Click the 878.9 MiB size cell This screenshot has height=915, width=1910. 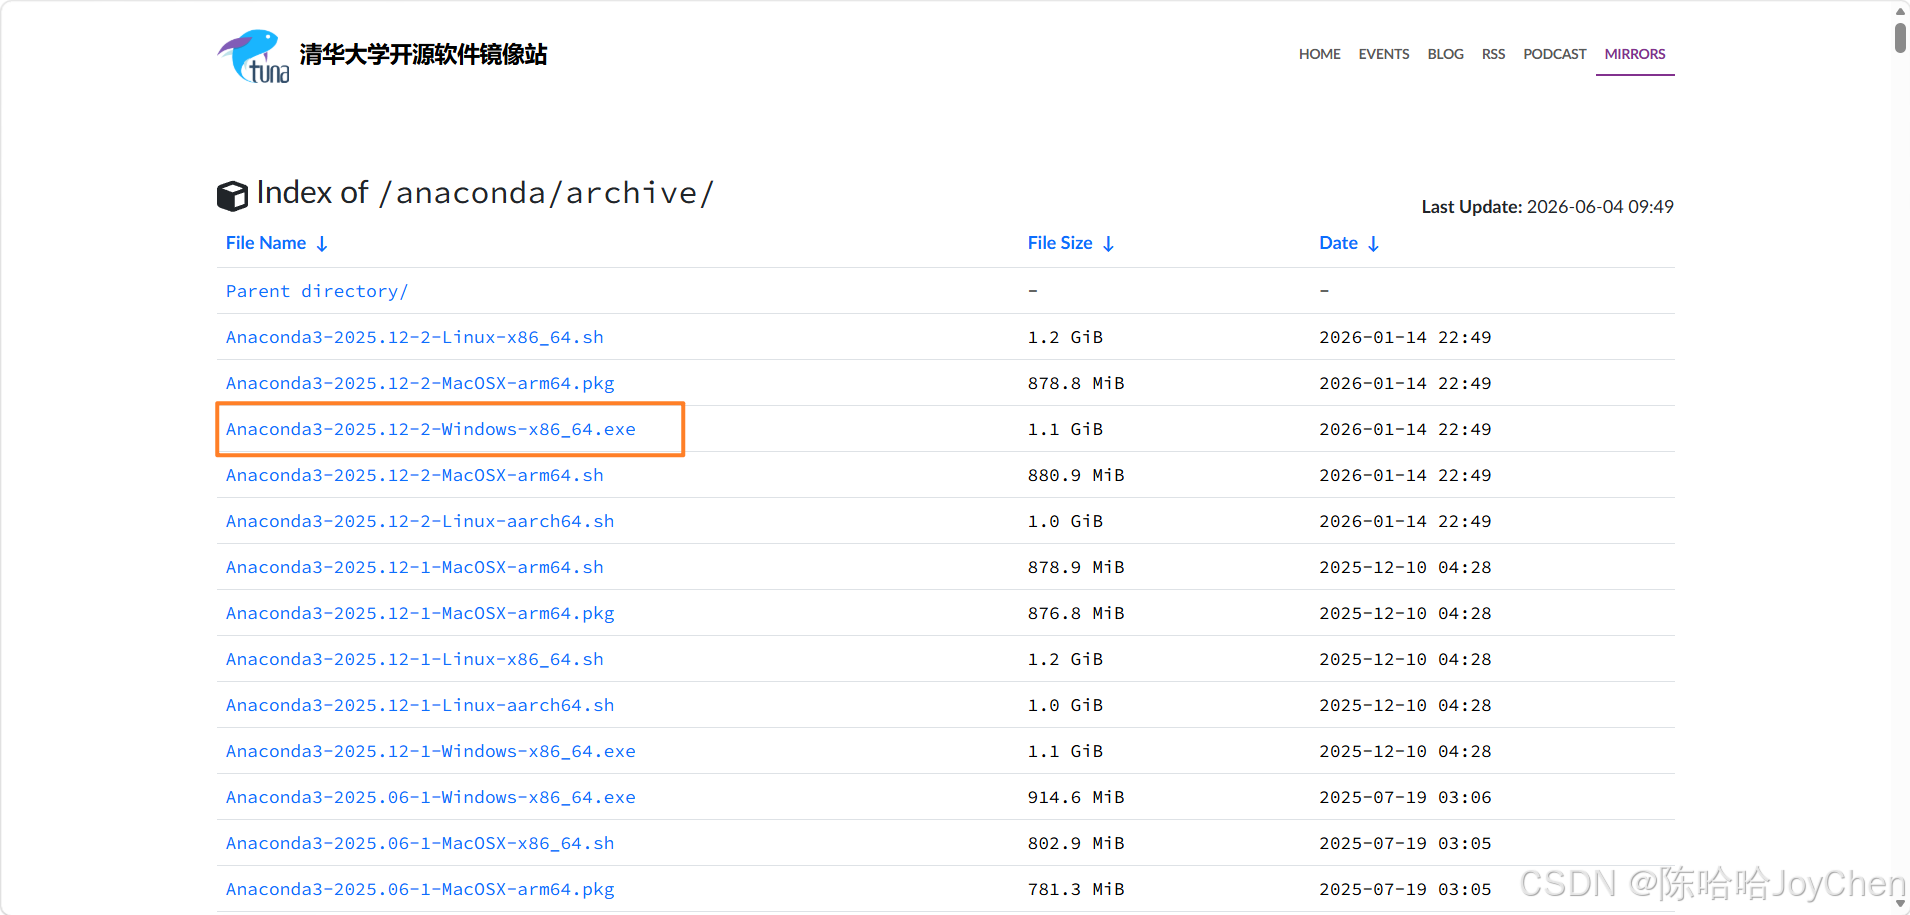1076,567
